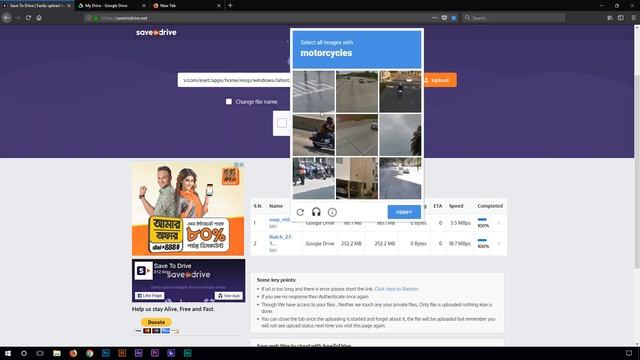The width and height of the screenshot is (640, 360).
Task: Click the savetodrive.net address bar
Action: [261, 18]
